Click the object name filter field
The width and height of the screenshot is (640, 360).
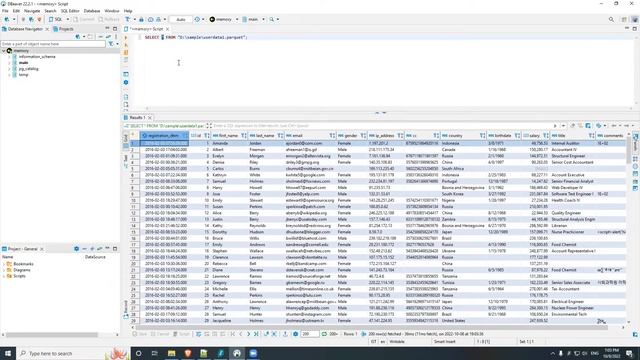point(53,44)
